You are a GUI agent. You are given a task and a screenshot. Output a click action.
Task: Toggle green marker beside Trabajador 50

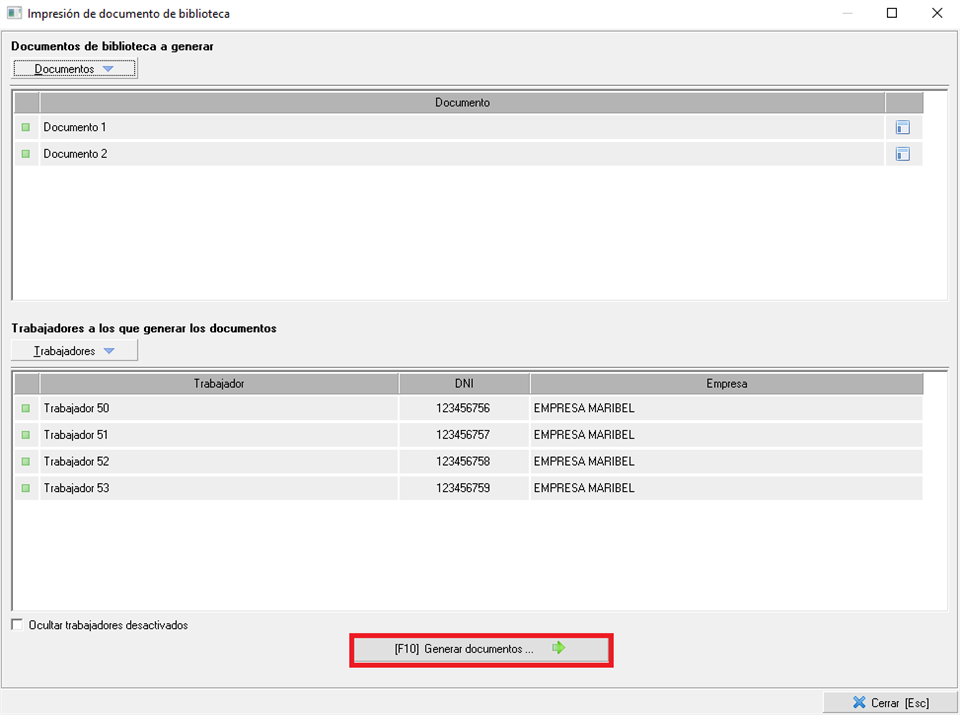pyautogui.click(x=26, y=408)
